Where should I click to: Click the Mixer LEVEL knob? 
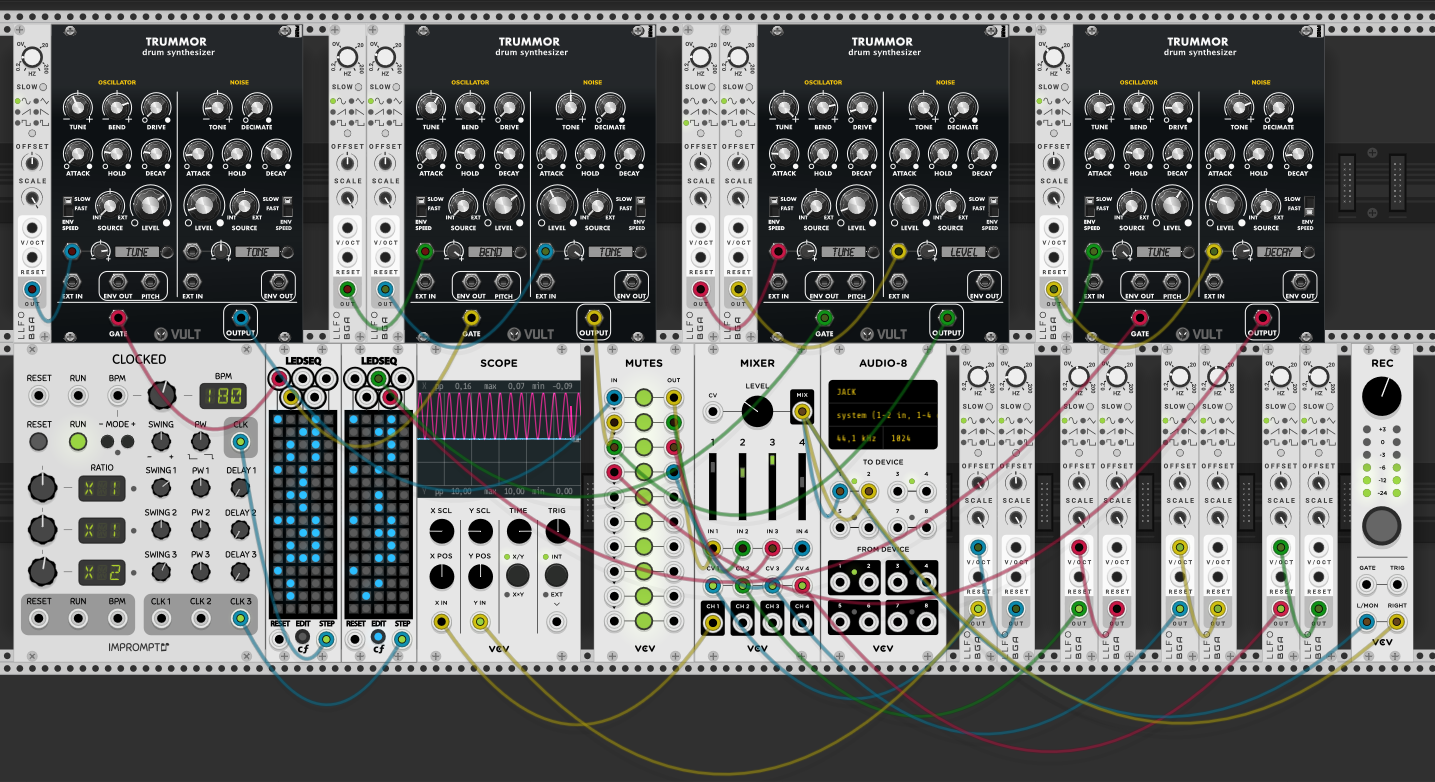(x=757, y=409)
